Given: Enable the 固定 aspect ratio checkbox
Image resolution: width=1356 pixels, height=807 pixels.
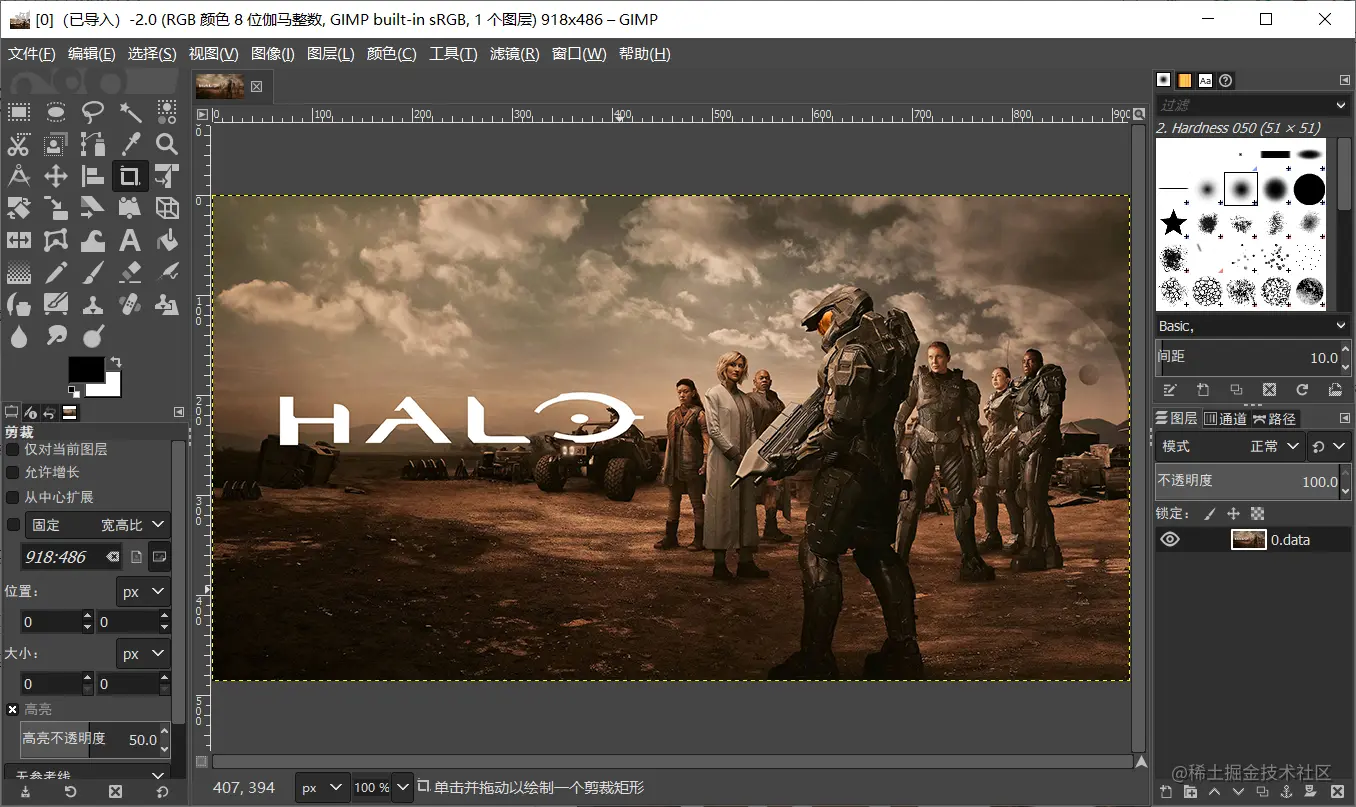Looking at the screenshot, I should coord(13,524).
